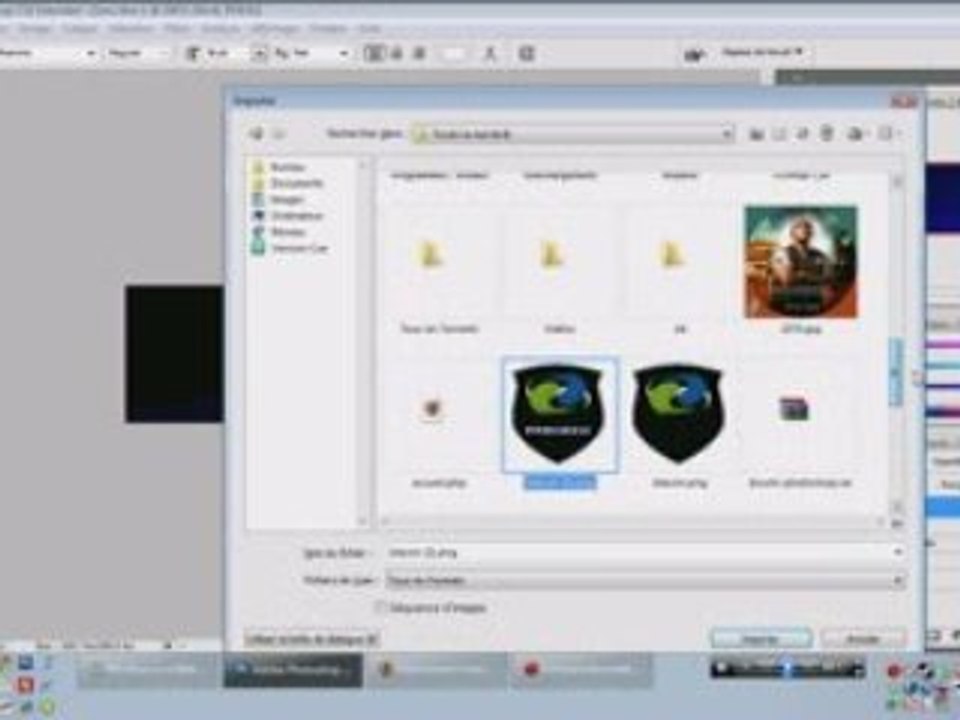Click the Importer button
This screenshot has width=960, height=720.
point(761,639)
